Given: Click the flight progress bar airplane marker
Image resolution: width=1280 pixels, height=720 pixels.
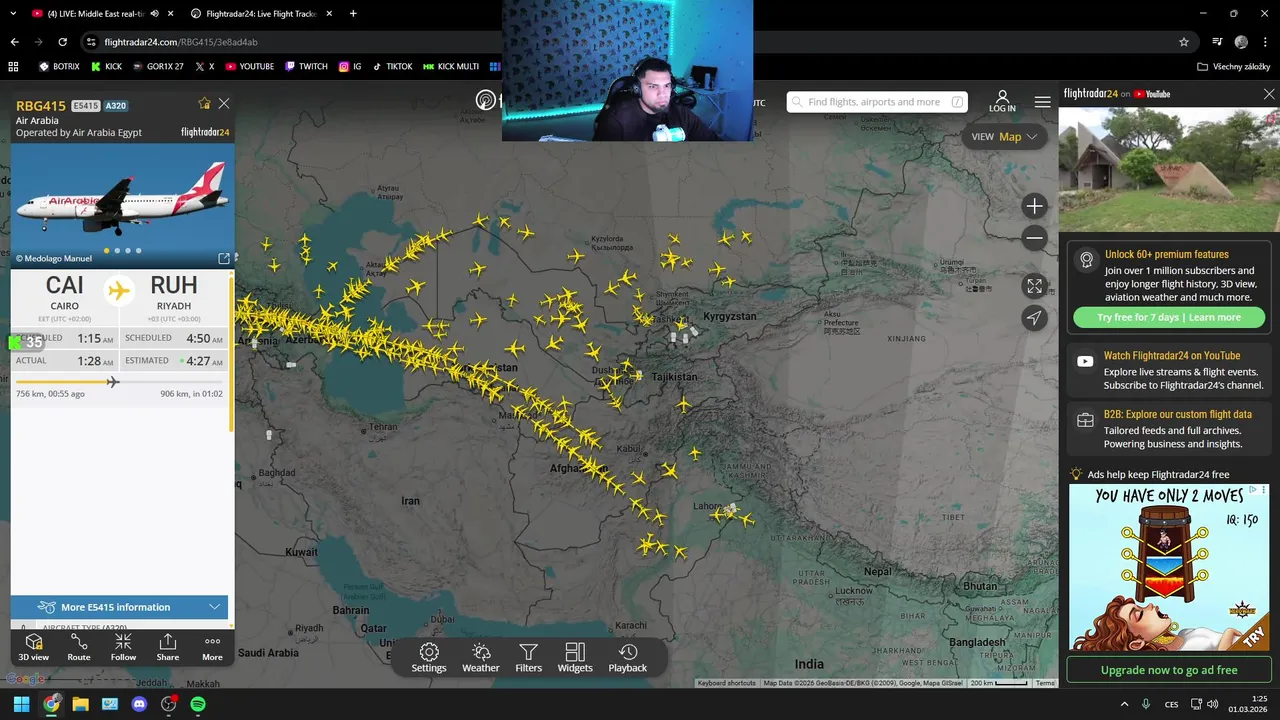Looking at the screenshot, I should [113, 382].
